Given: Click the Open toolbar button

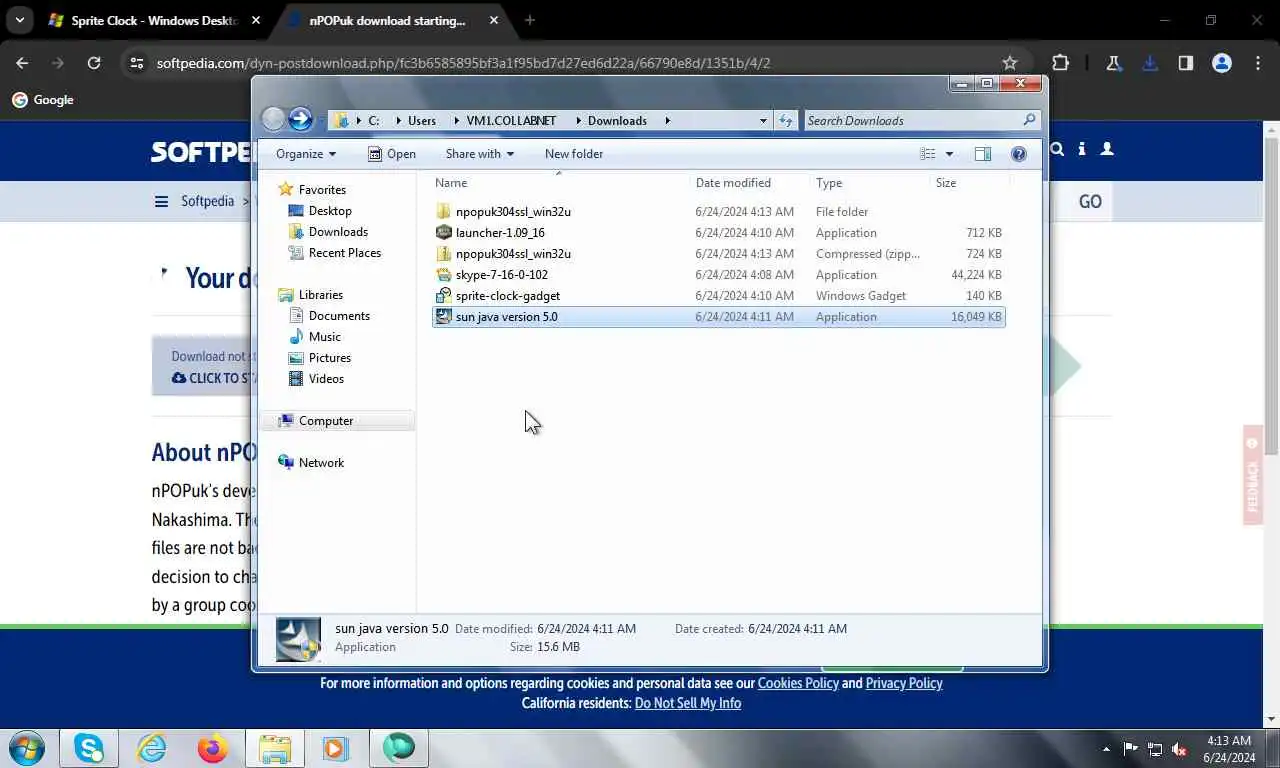Looking at the screenshot, I should 391,154.
